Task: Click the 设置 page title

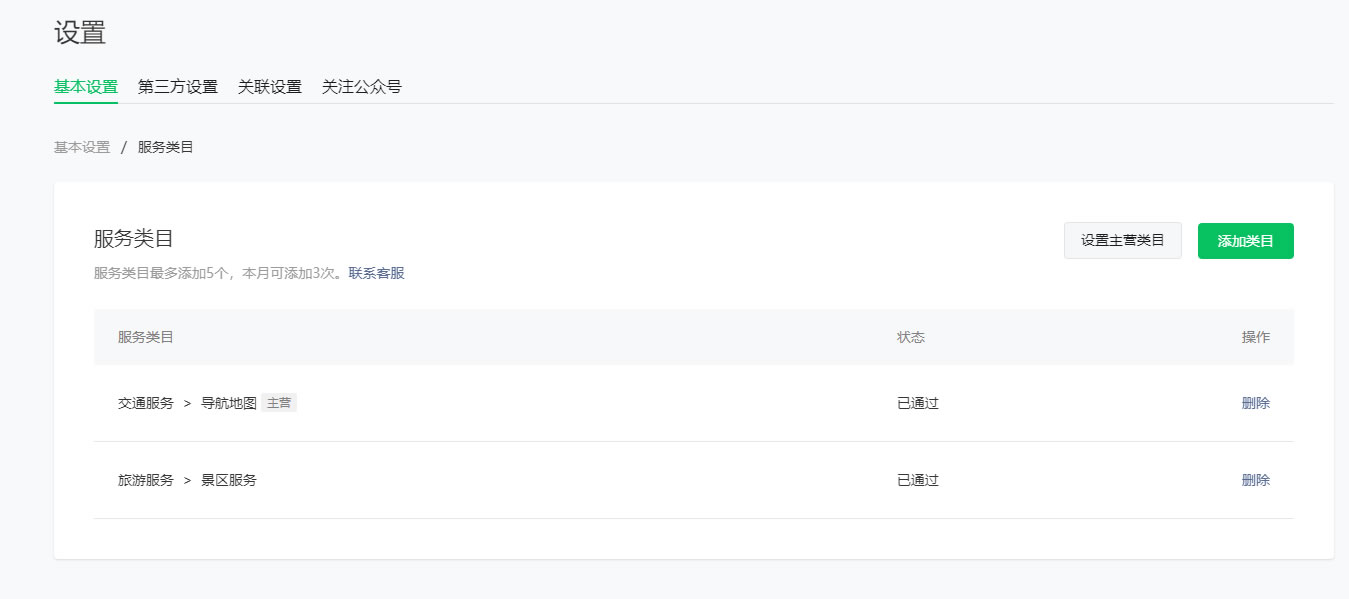Action: pos(80,32)
